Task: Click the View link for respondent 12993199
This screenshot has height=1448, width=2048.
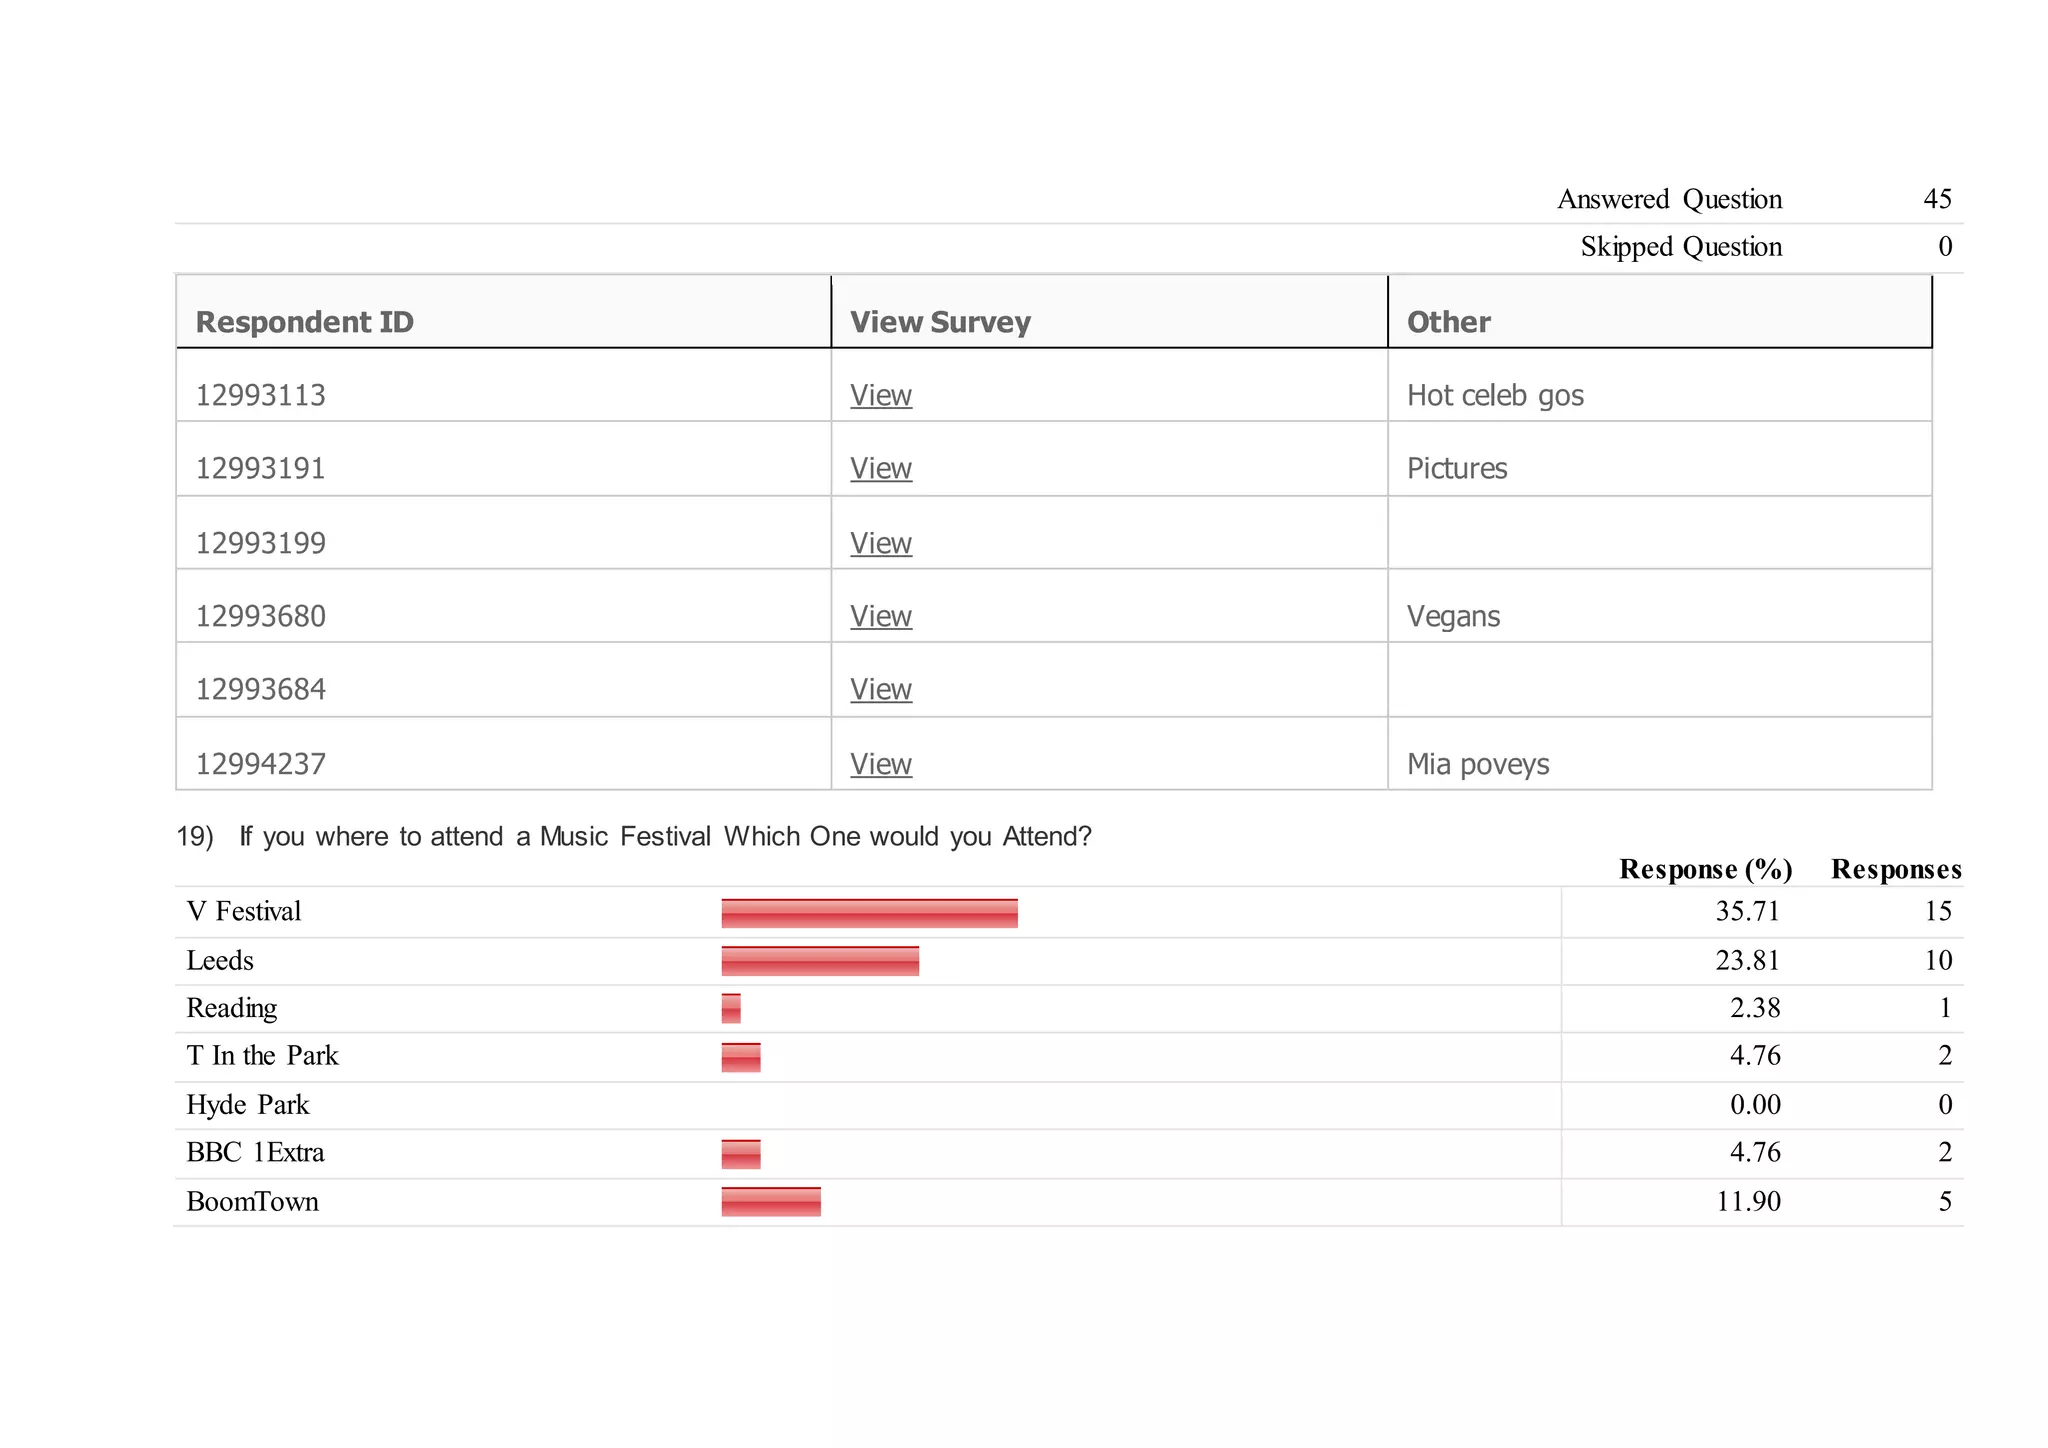Action: point(880,544)
